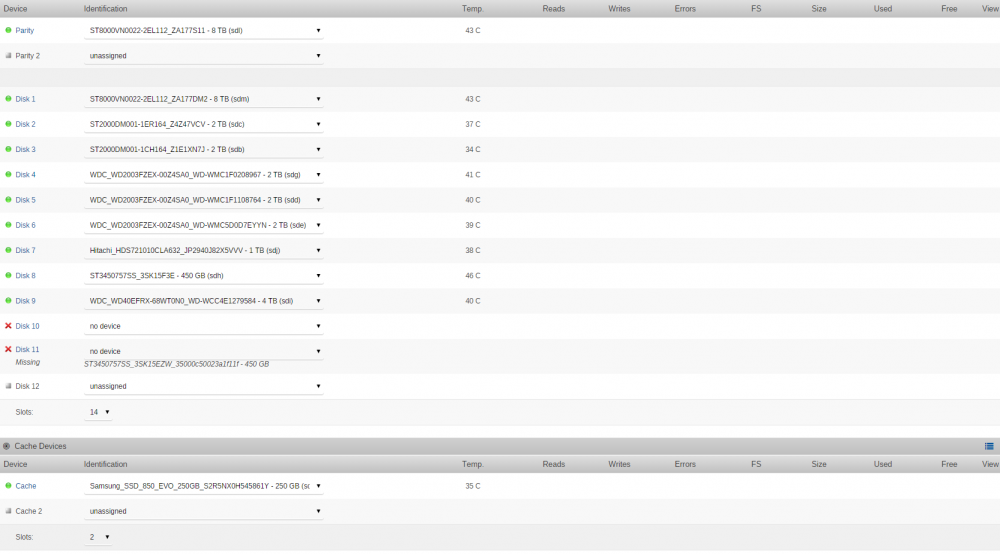The width and height of the screenshot is (1000, 554).
Task: Click the green status icon for Disk 9
Action: tap(8, 300)
